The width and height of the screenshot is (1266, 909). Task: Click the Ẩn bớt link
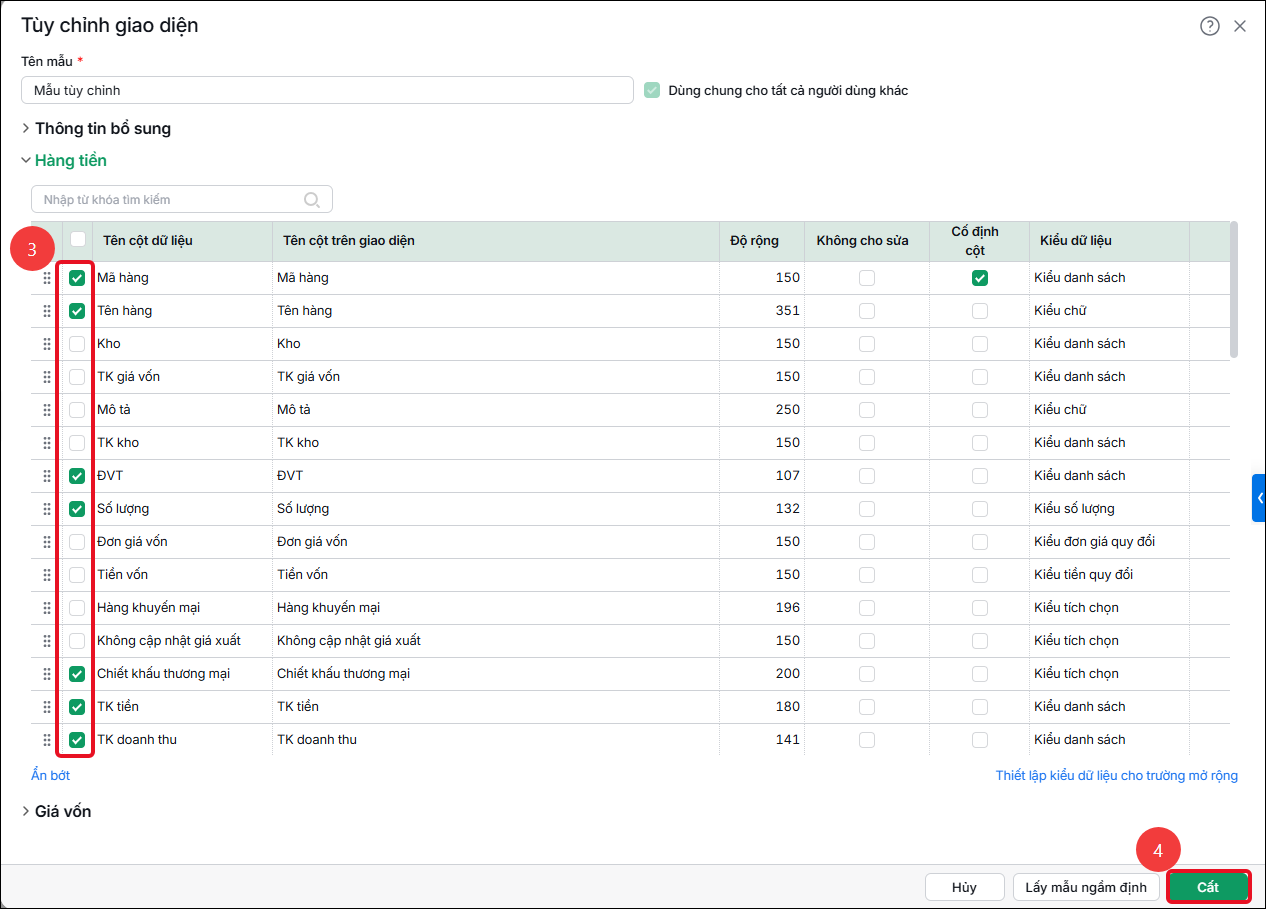pos(51,775)
